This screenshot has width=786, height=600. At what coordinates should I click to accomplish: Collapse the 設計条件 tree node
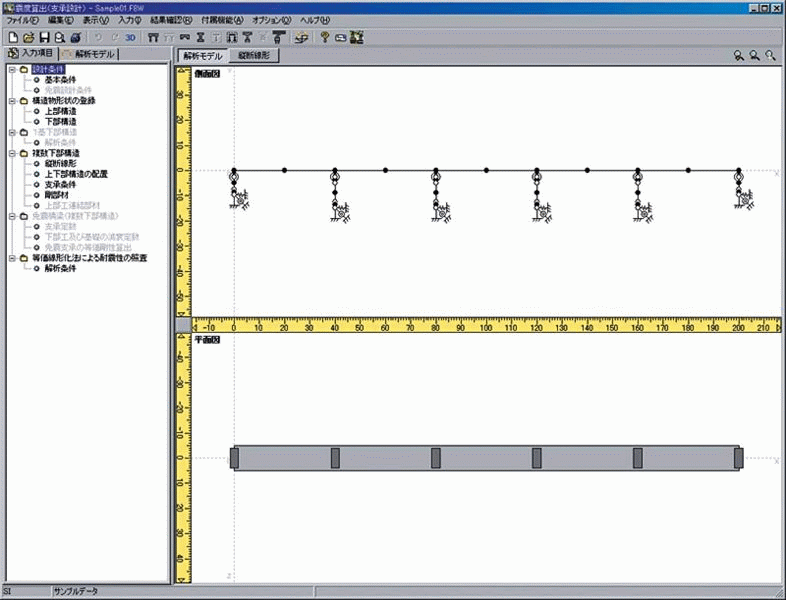tap(10, 70)
